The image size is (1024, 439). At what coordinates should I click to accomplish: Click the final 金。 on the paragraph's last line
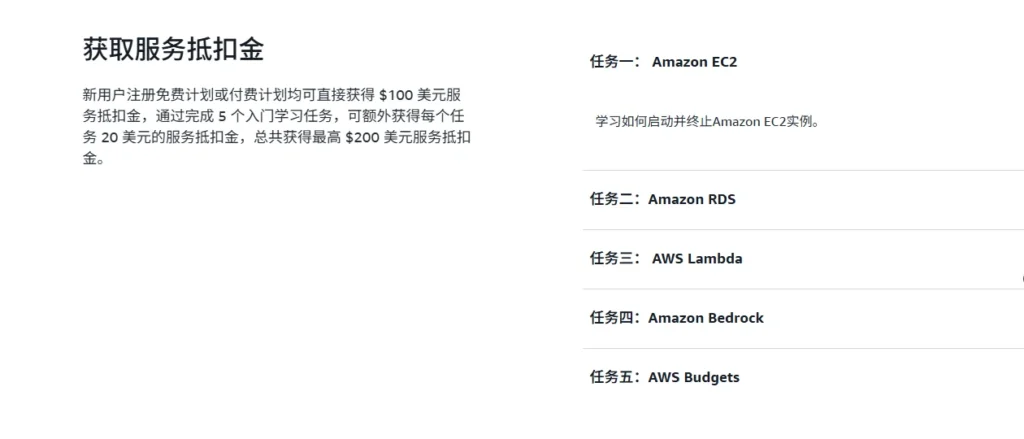pyautogui.click(x=93, y=158)
